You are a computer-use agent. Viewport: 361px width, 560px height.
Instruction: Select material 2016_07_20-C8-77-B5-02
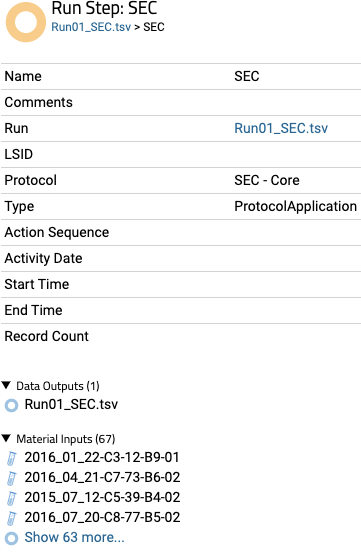point(102,517)
